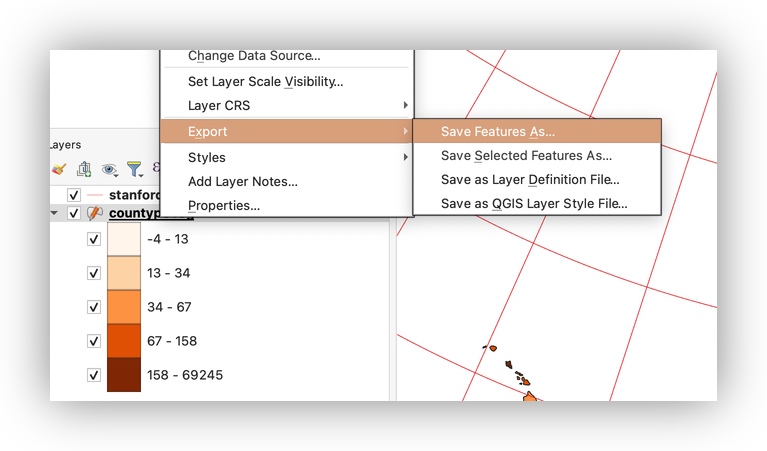Collapse the countyp layer legend tree
Image resolution: width=767 pixels, height=451 pixels.
click(54, 213)
